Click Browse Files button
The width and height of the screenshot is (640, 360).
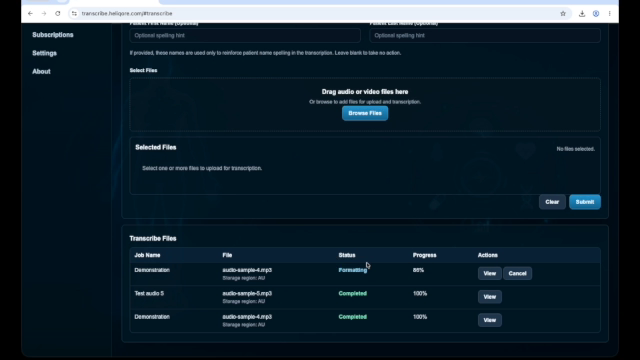[x=365, y=113]
